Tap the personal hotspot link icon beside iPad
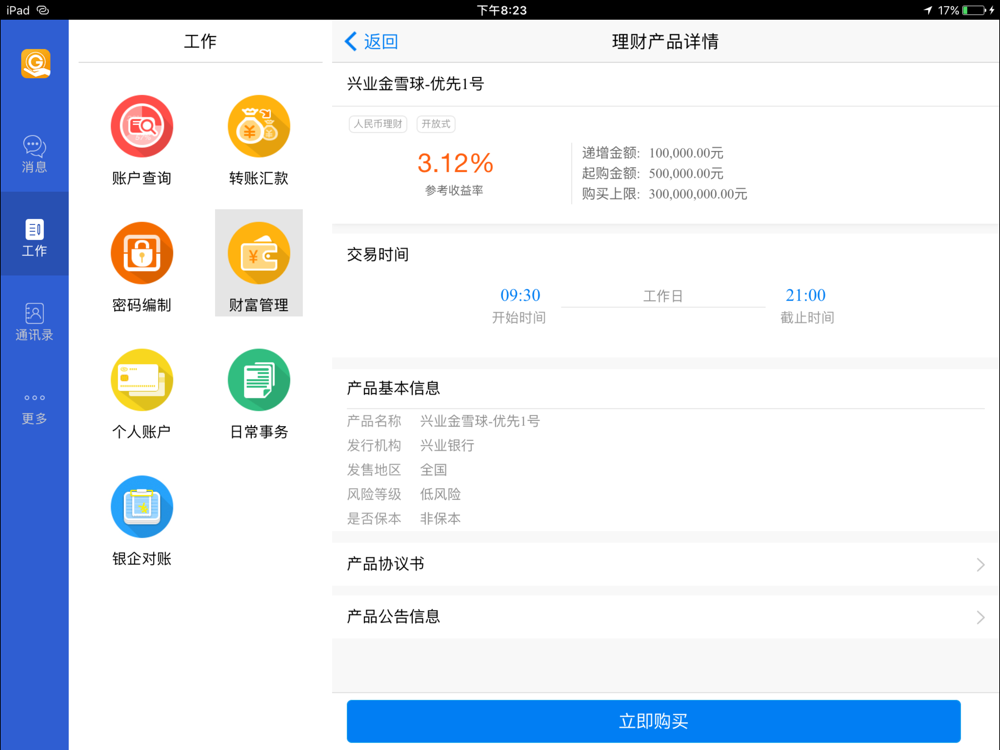Image resolution: width=1000 pixels, height=750 pixels. point(43,10)
